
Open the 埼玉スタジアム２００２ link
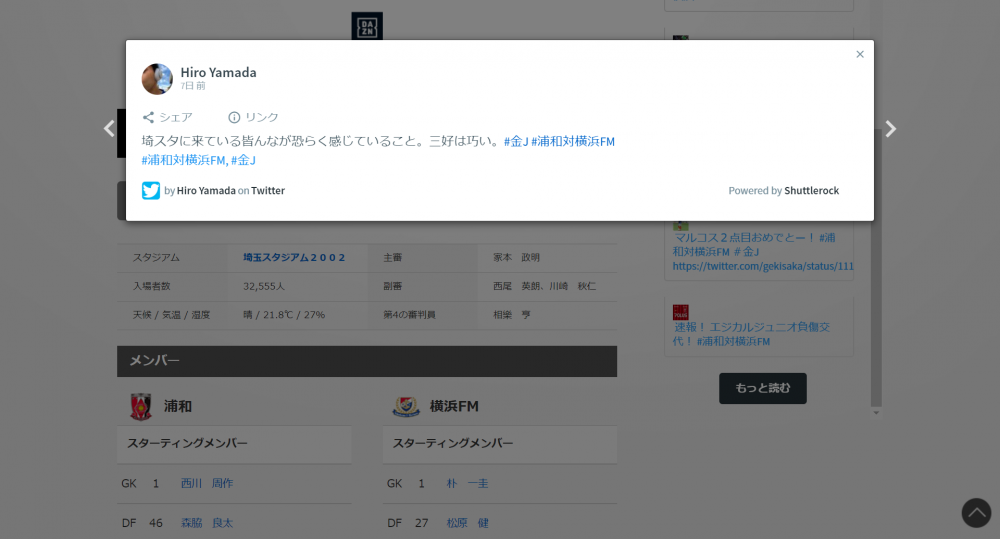[294, 258]
